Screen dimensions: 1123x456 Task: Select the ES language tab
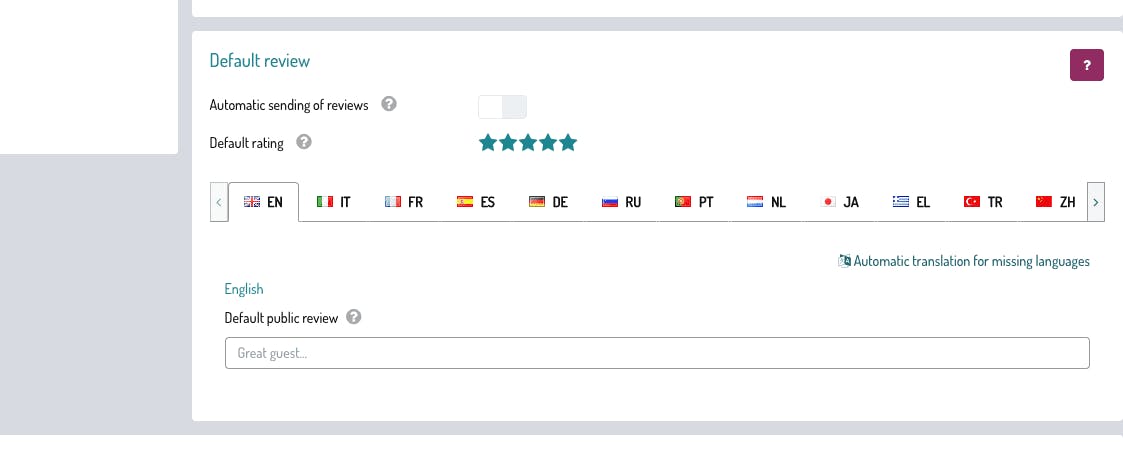point(476,202)
